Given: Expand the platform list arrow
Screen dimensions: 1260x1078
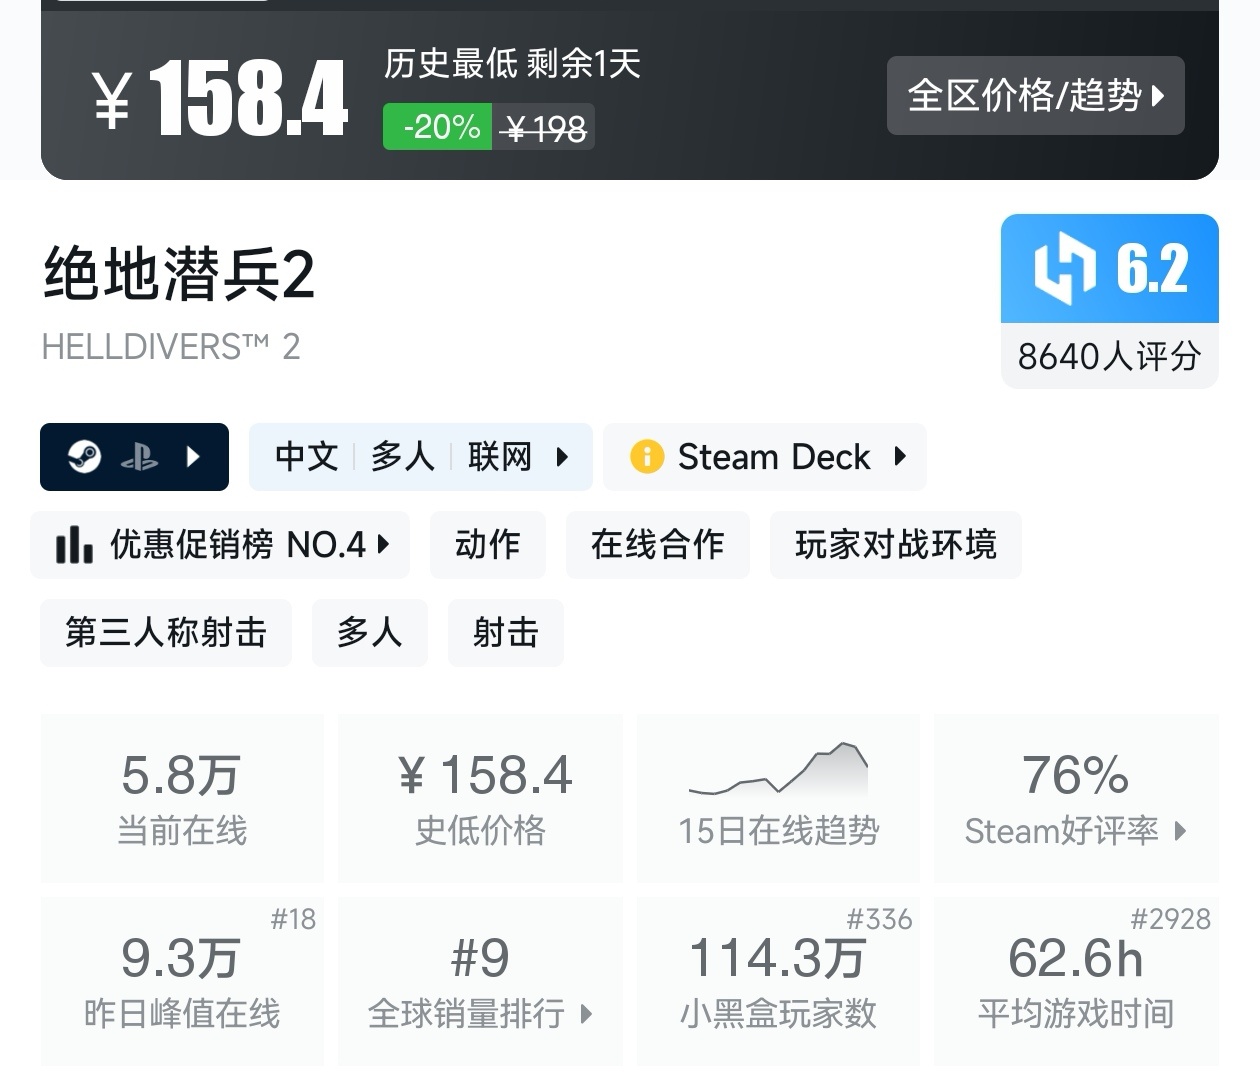Looking at the screenshot, I should [x=194, y=457].
